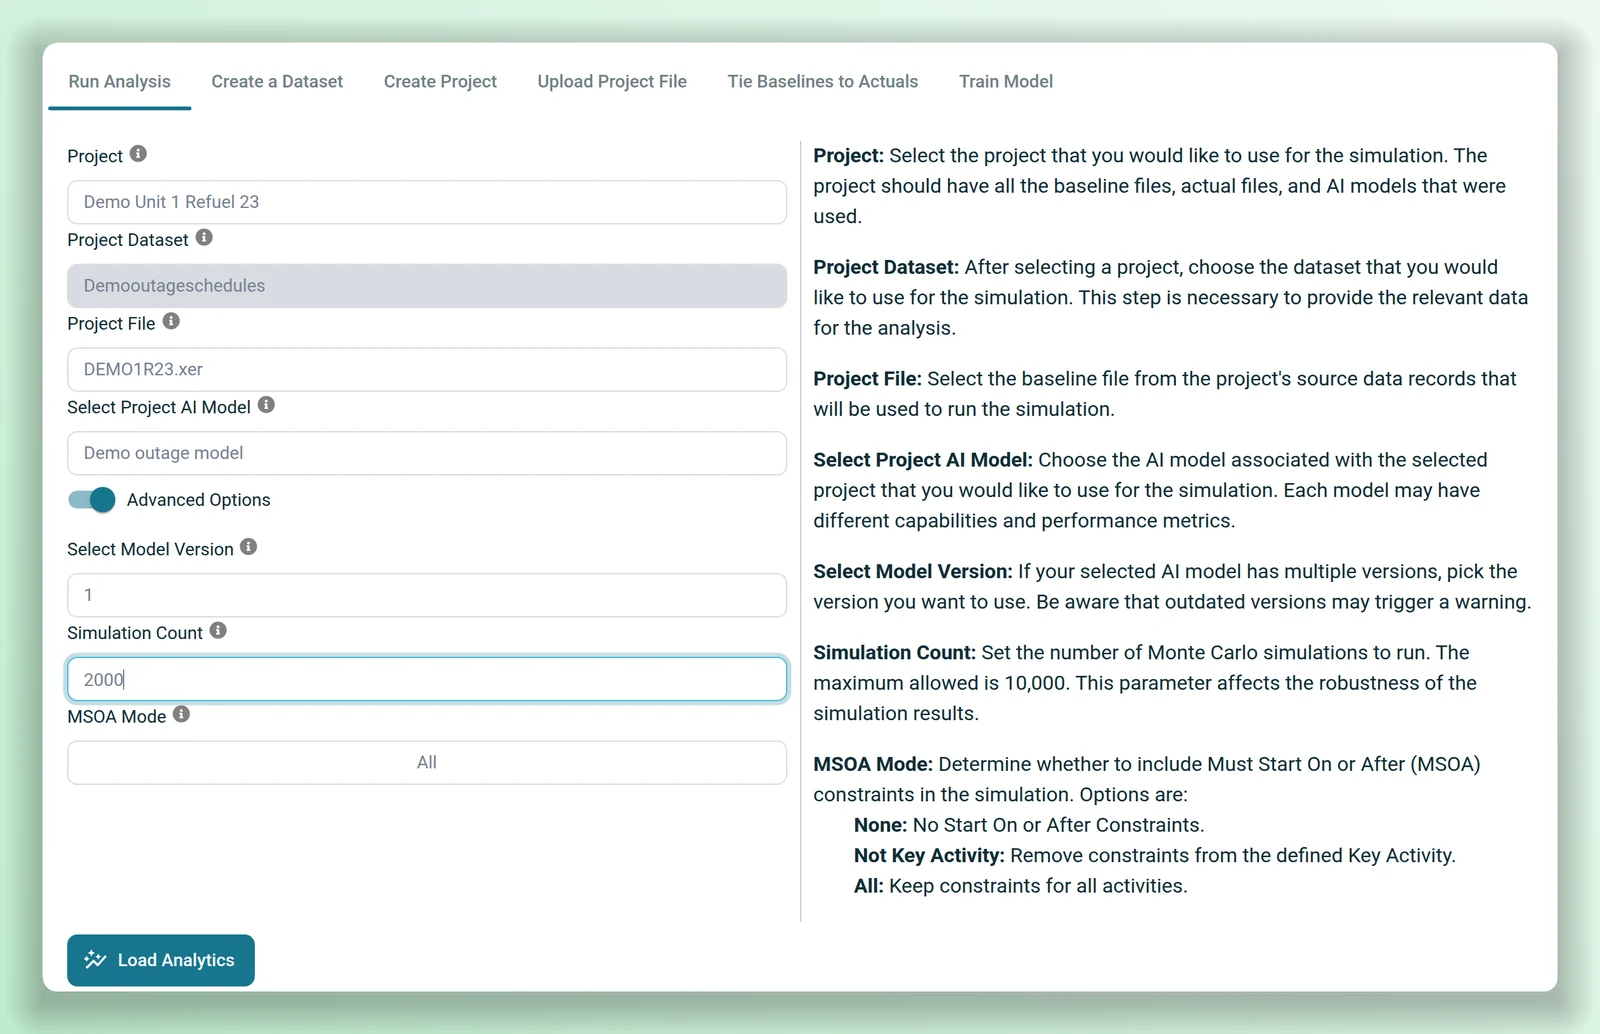Open the Project Dataset dropdown Demooutageschedules
This screenshot has height=1034, width=1600.
click(x=427, y=286)
